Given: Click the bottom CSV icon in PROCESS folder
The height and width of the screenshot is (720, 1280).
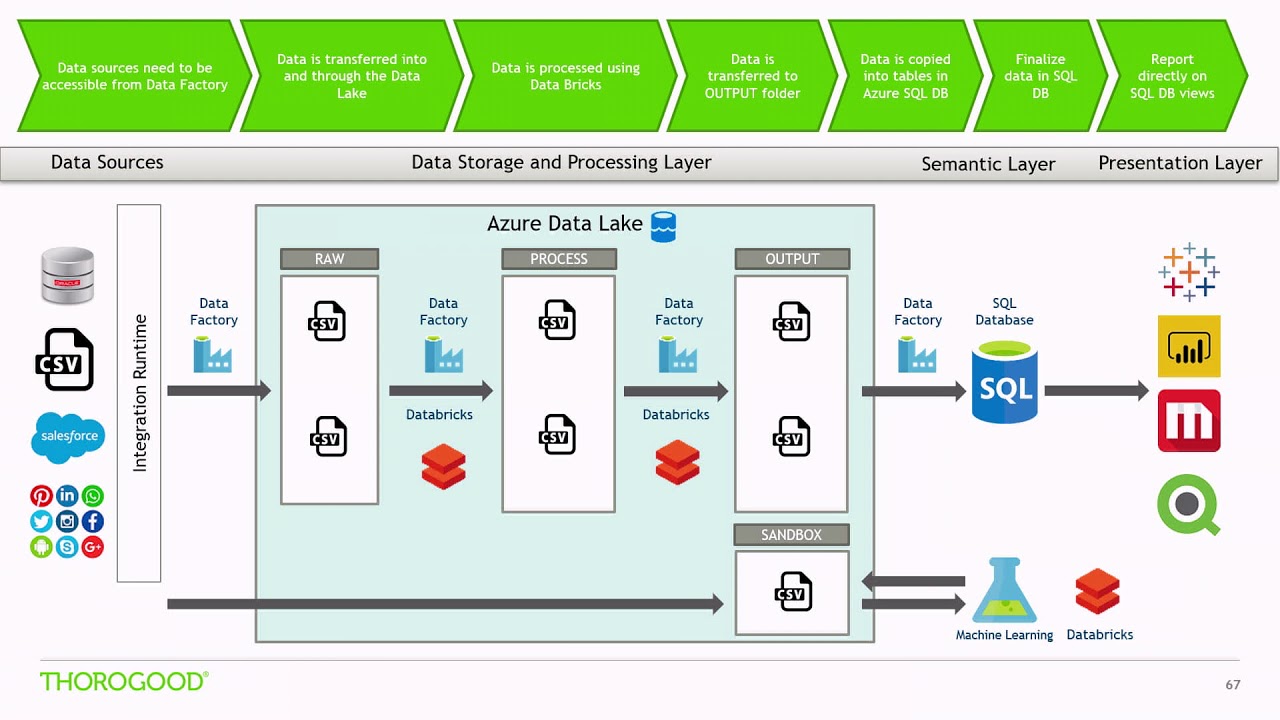Looking at the screenshot, I should coord(557,436).
